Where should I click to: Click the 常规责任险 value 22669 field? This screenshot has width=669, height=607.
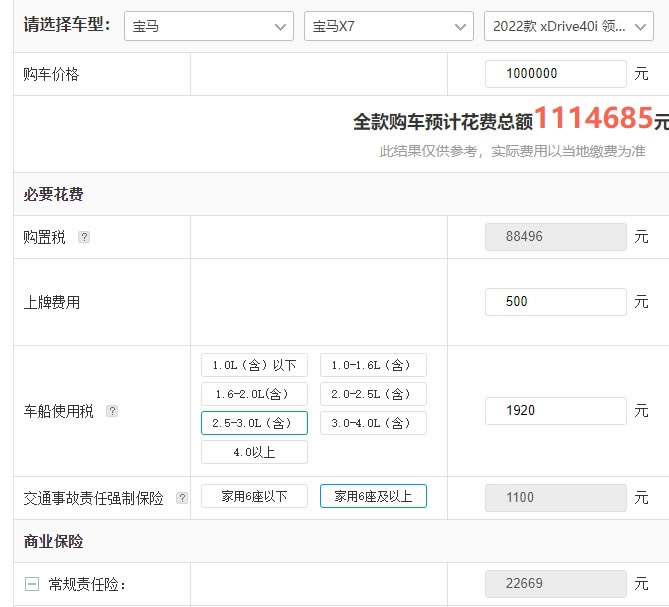(x=556, y=584)
